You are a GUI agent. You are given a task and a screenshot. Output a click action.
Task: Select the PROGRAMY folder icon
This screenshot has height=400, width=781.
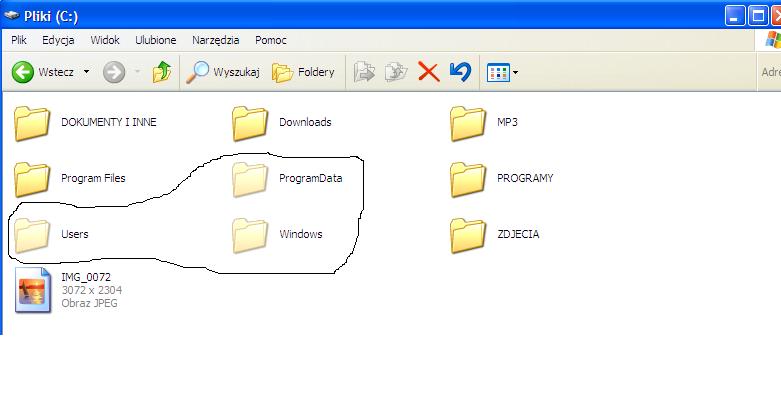click(x=468, y=179)
